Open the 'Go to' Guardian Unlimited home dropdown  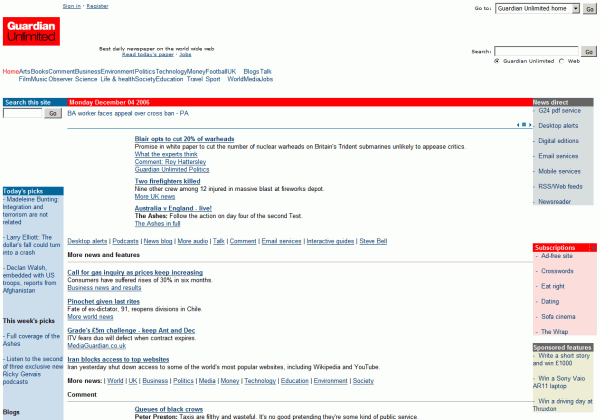pos(538,8)
